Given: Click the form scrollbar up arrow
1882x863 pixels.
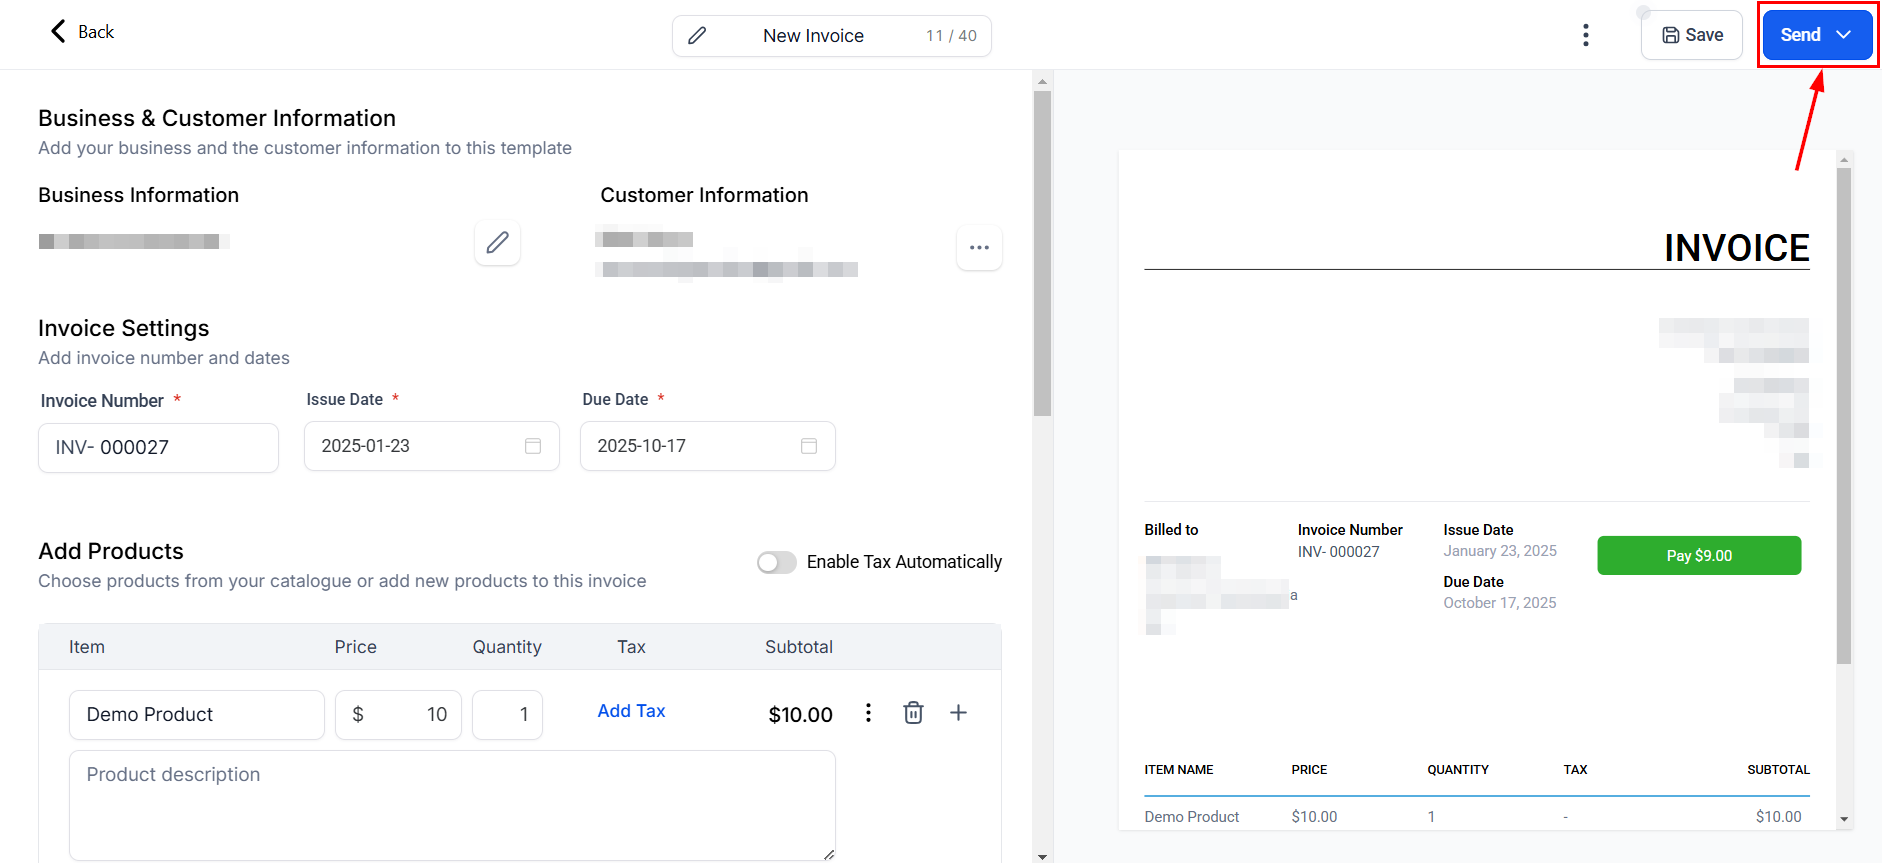Looking at the screenshot, I should coord(1042,82).
